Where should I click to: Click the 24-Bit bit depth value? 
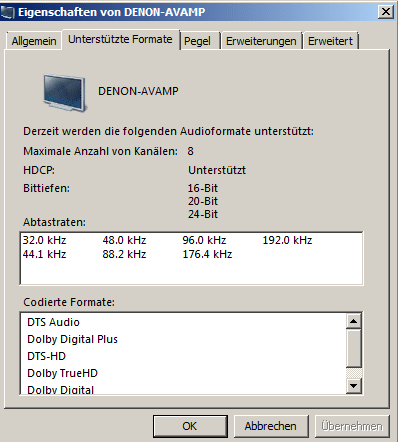click(203, 214)
